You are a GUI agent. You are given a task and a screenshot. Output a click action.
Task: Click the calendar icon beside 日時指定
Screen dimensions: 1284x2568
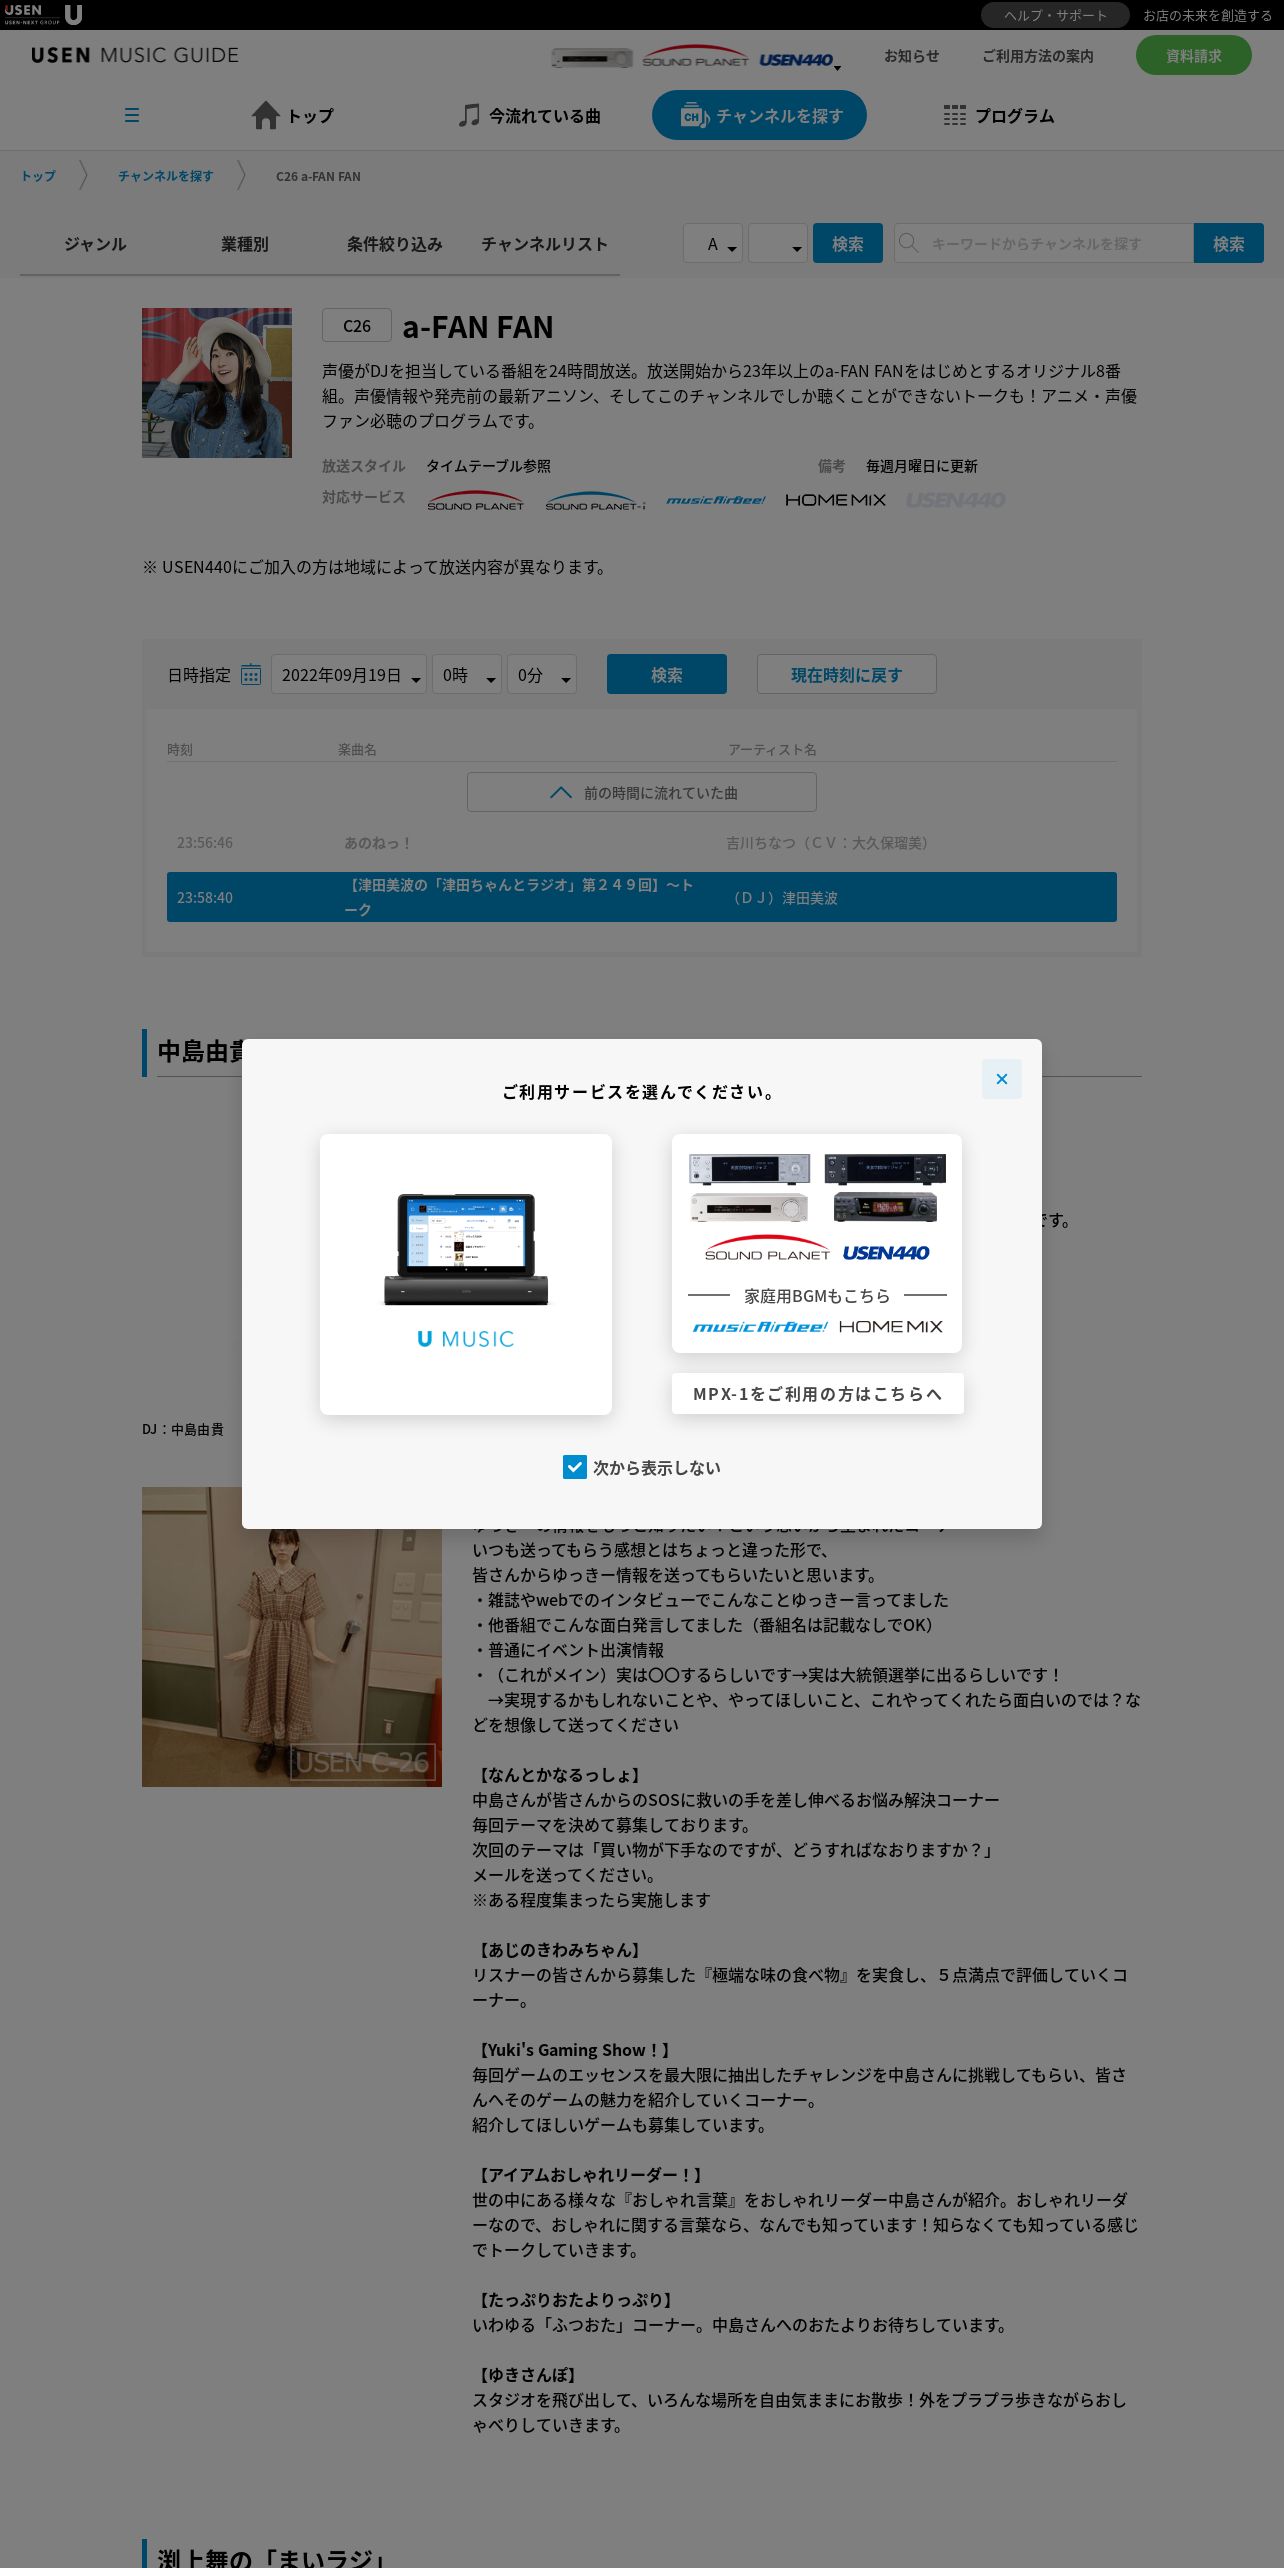pyautogui.click(x=251, y=674)
